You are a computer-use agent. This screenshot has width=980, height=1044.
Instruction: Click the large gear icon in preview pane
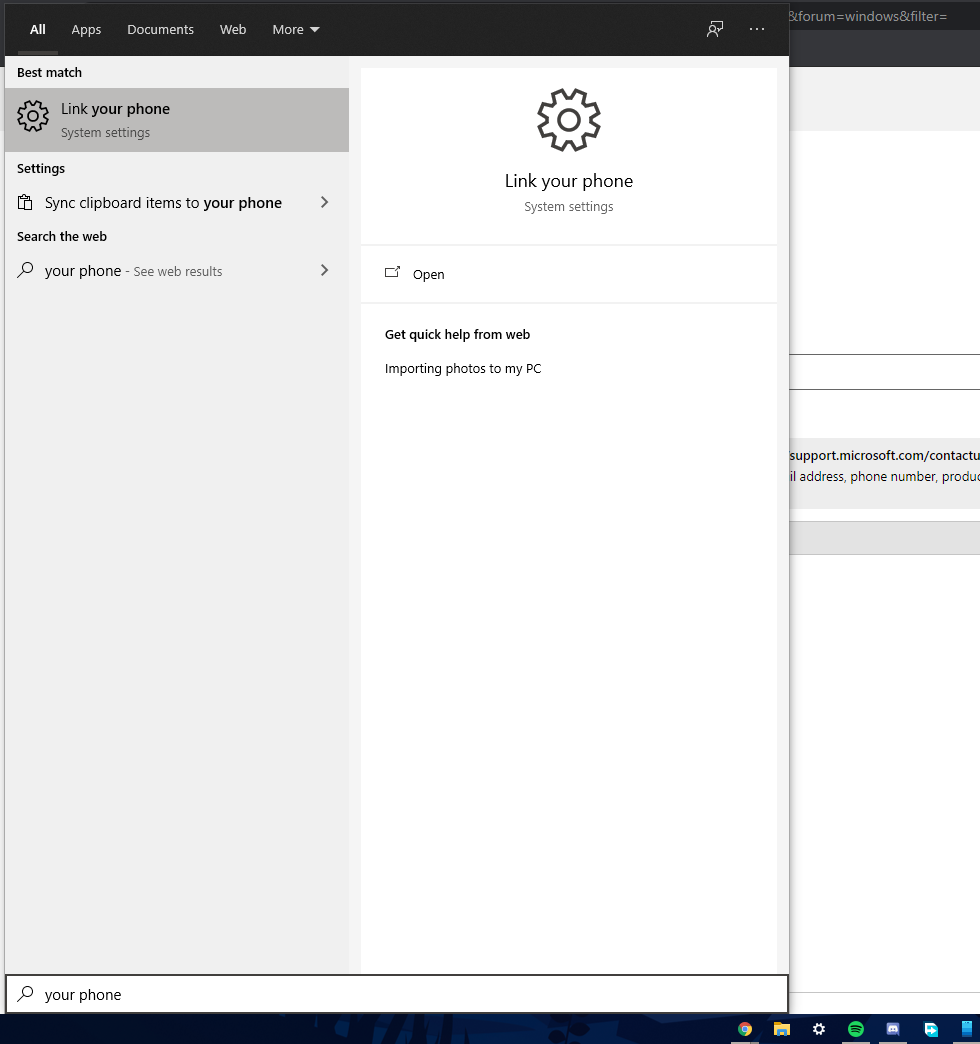pyautogui.click(x=569, y=121)
